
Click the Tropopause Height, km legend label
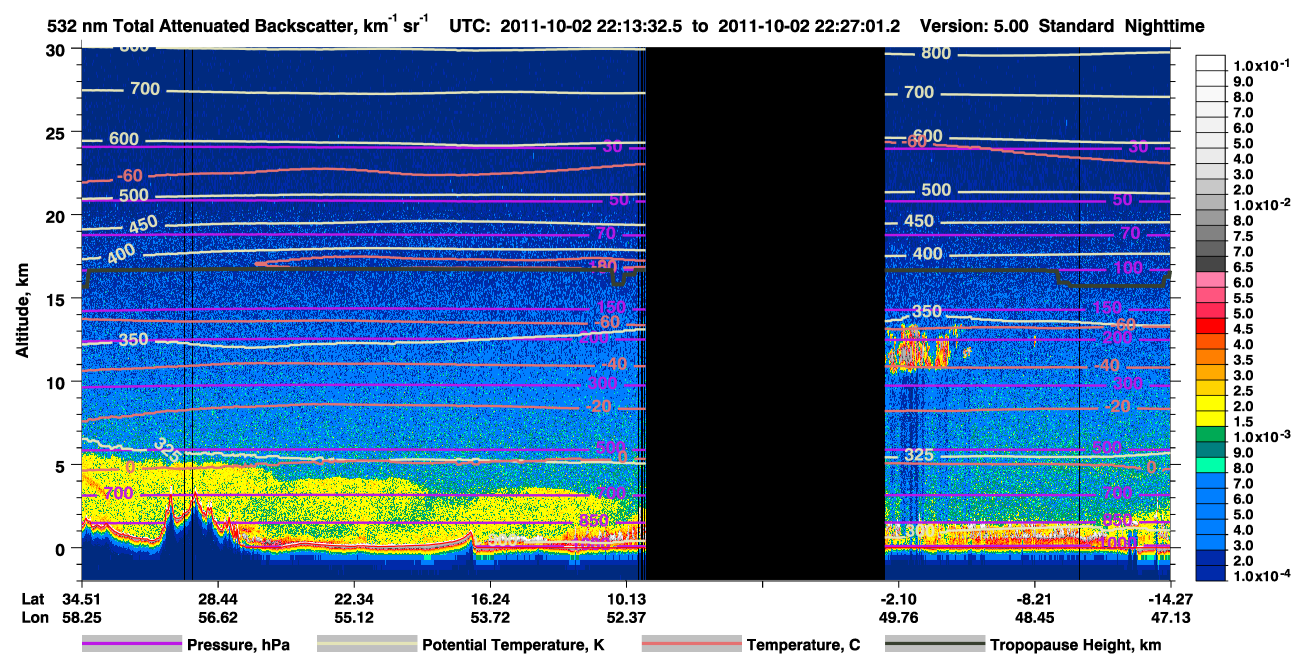point(1075,645)
